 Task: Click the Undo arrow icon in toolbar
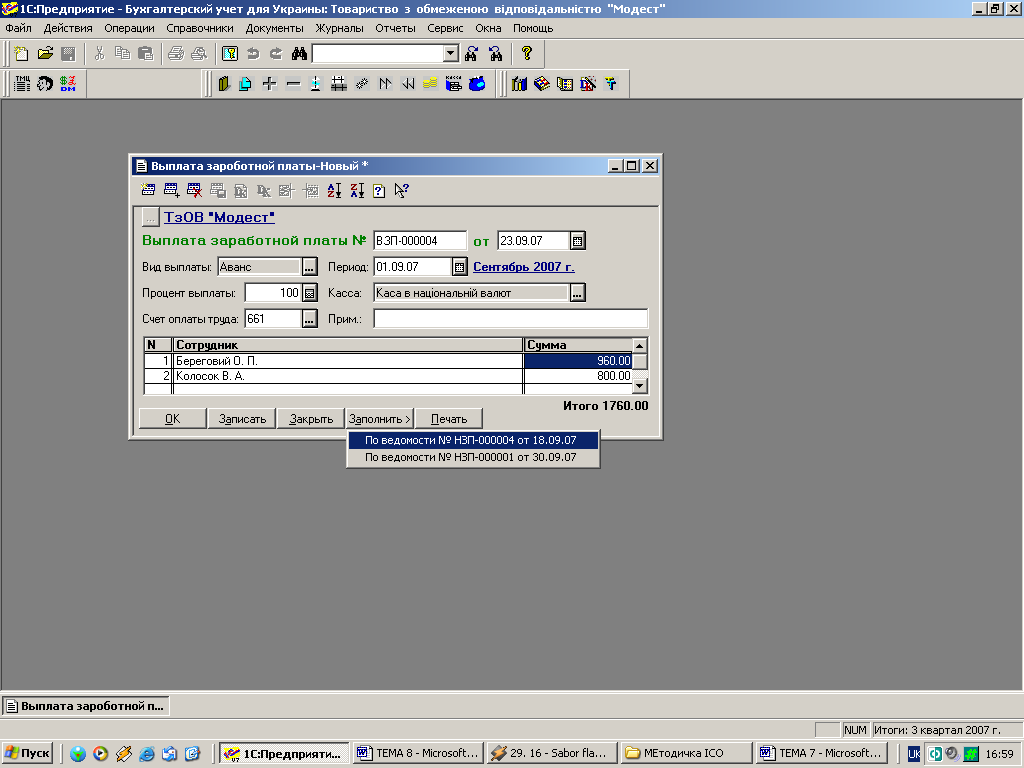253,54
